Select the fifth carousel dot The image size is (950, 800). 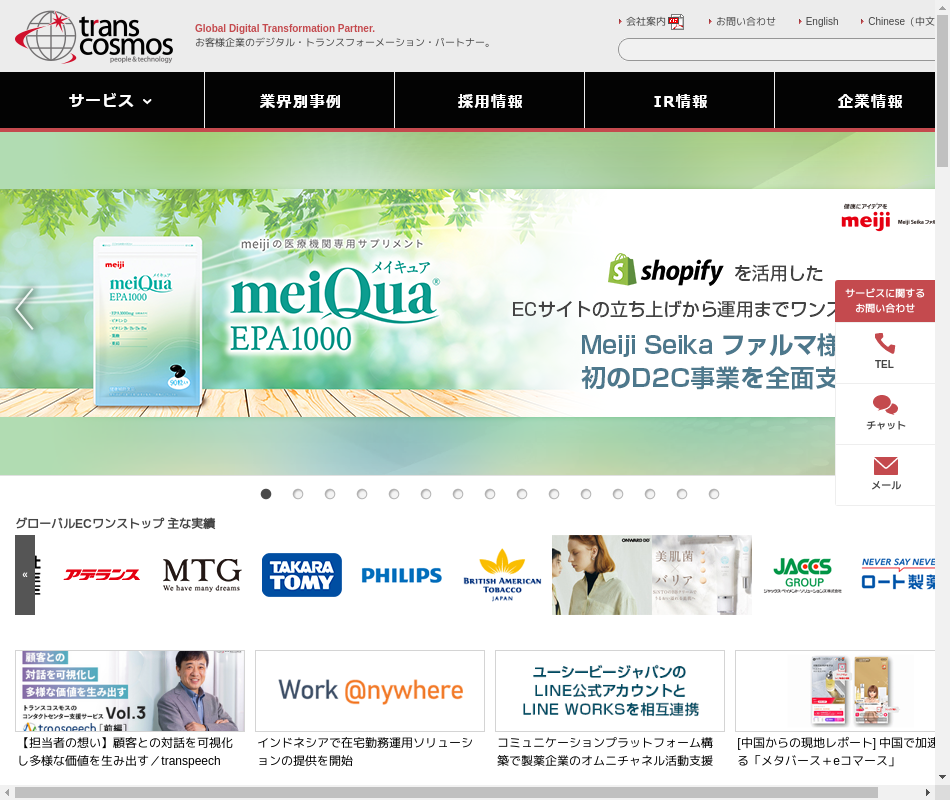(394, 494)
